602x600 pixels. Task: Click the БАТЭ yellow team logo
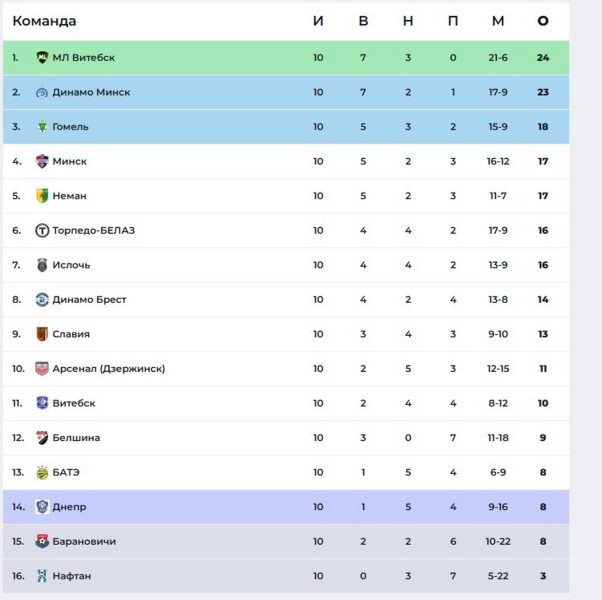coord(42,472)
